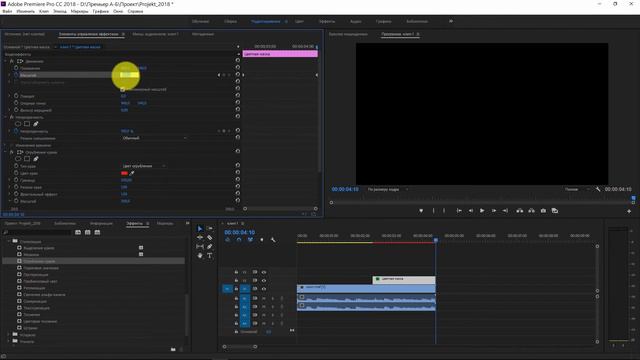Expand the Граница parameter row
640x360 pixels.
(9, 180)
